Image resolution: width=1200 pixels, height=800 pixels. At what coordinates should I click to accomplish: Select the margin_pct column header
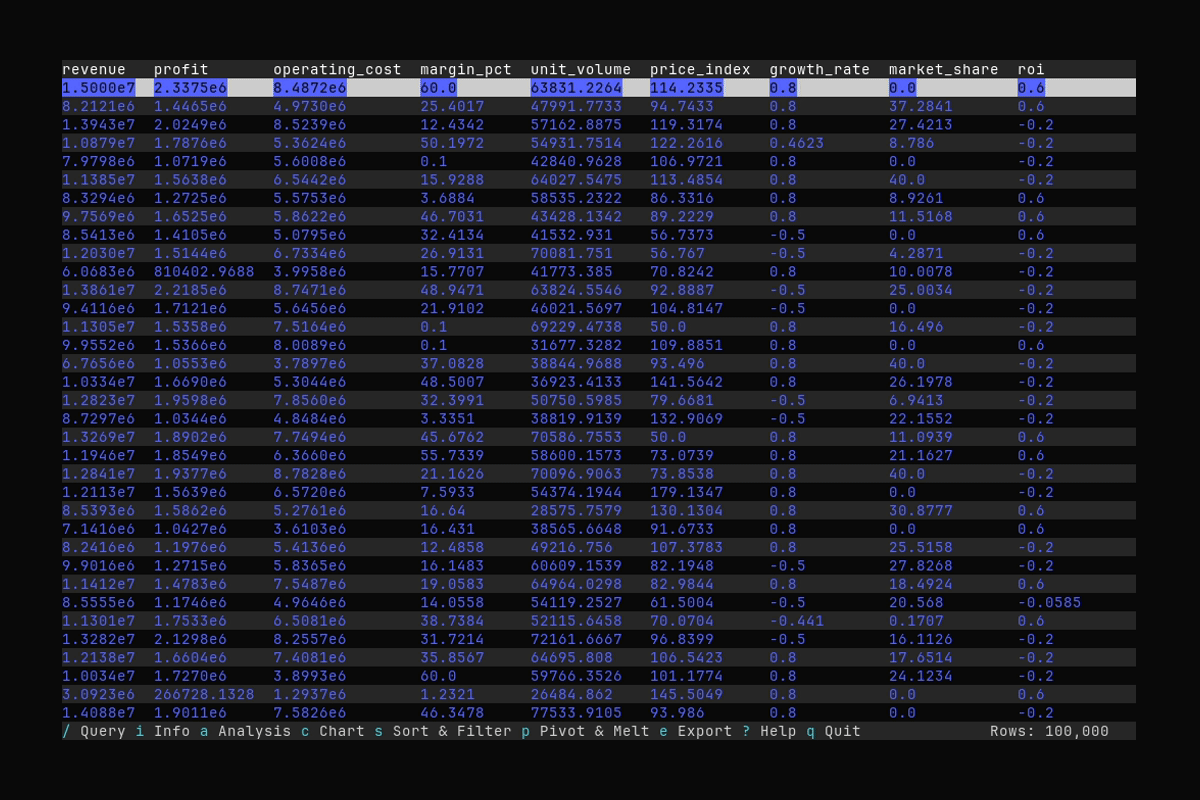(x=466, y=69)
